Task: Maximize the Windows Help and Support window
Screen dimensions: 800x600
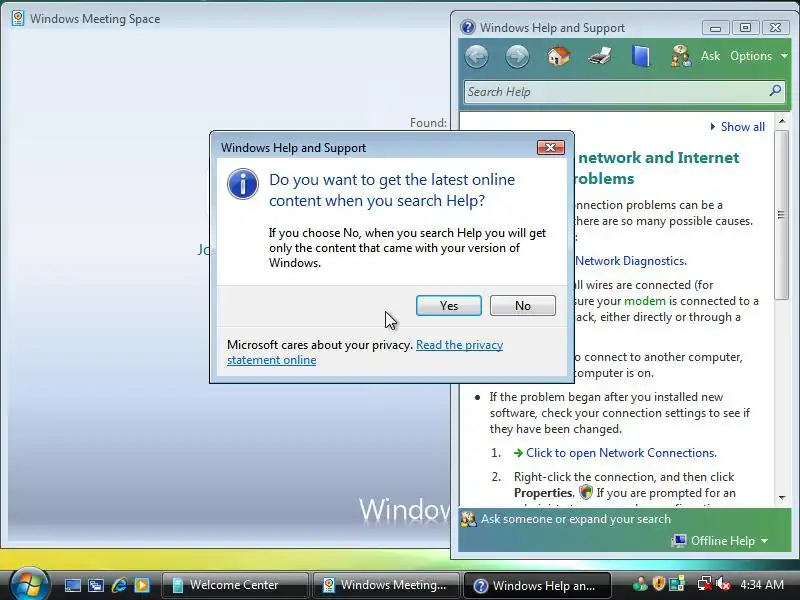Action: coord(745,28)
